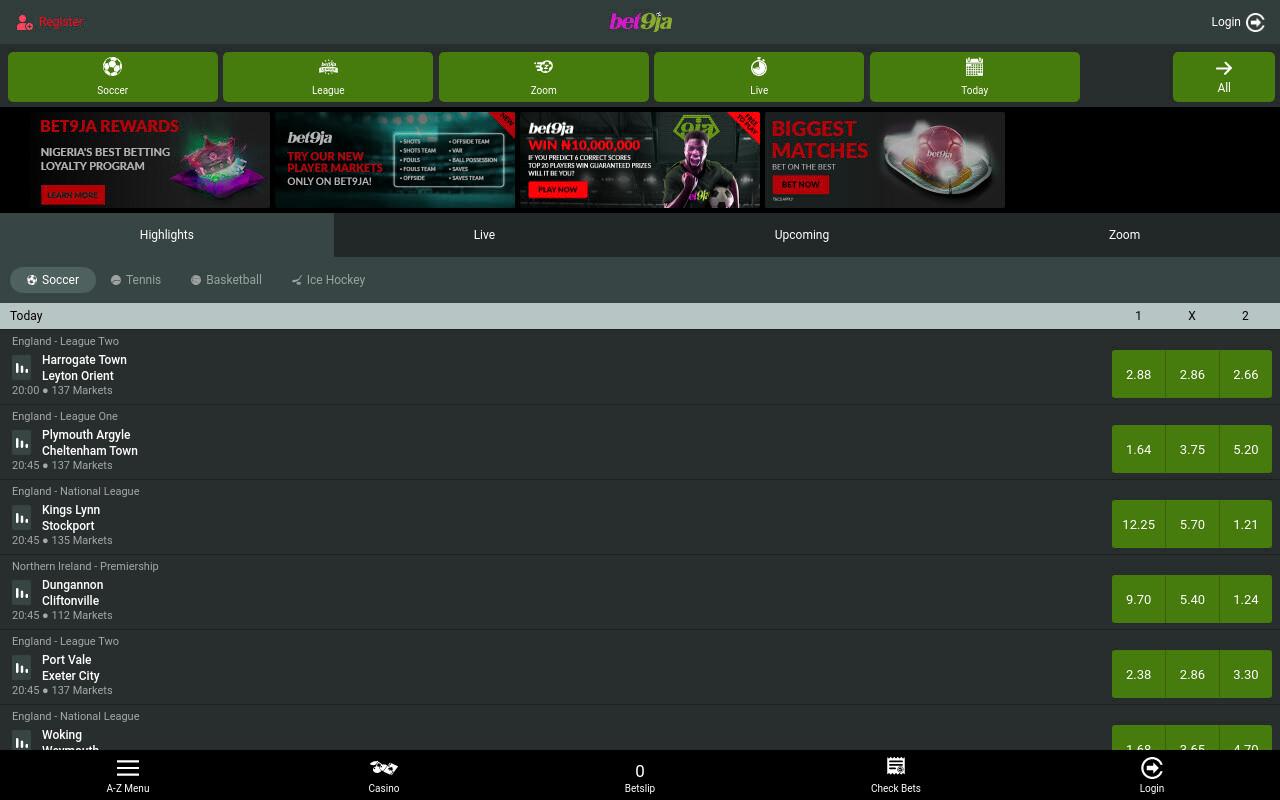This screenshot has height=800, width=1280.
Task: Select the Tennis sport filter
Action: click(x=136, y=280)
